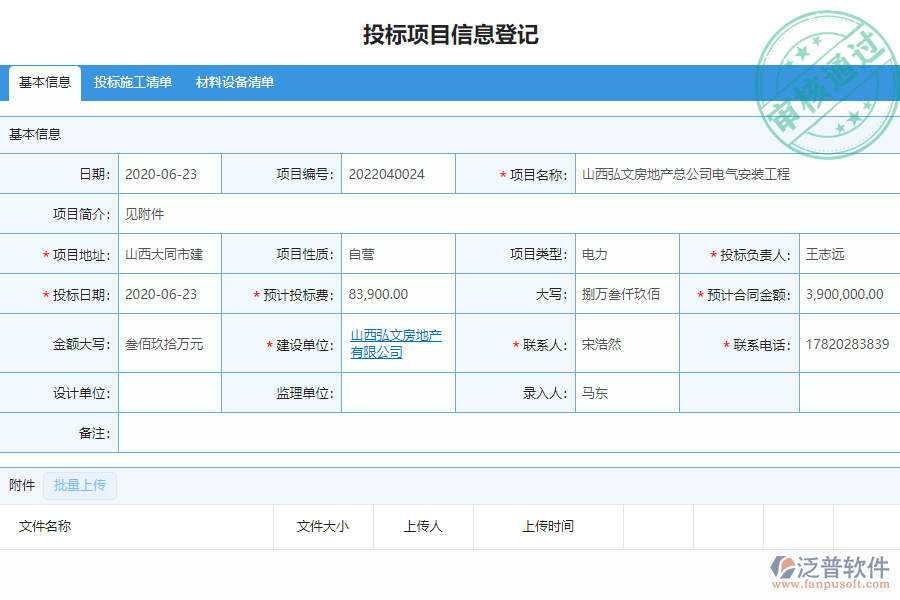Open the 山西弘文房地产有限公司 link
This screenshot has height=600, width=900.
click(x=398, y=343)
